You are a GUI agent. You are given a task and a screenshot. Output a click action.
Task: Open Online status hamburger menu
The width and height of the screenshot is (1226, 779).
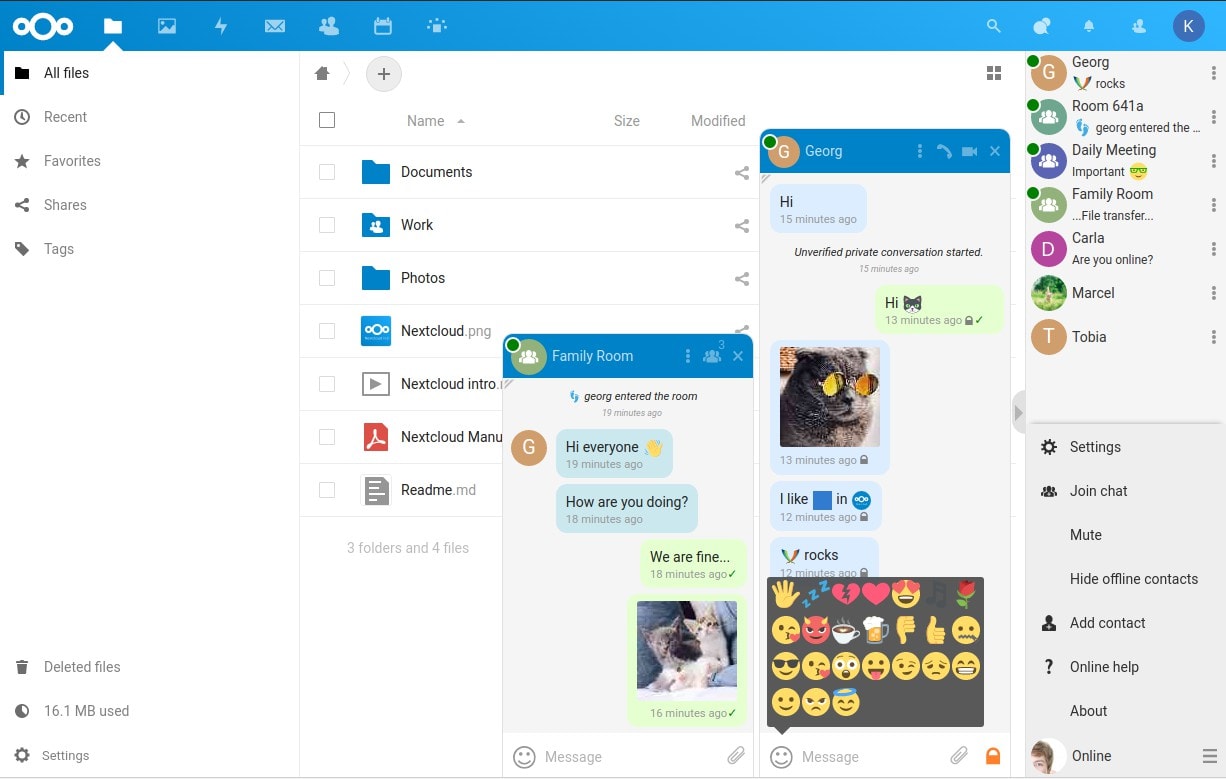point(1209,756)
